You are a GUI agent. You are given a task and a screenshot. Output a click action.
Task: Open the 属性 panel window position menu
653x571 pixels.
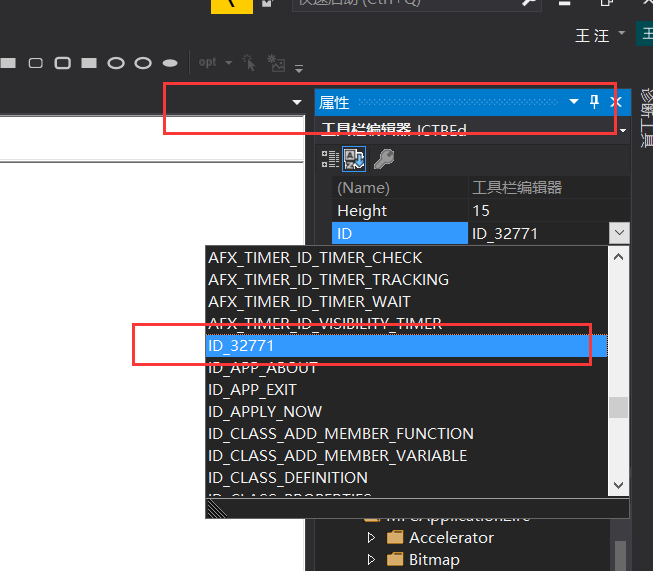(x=574, y=102)
